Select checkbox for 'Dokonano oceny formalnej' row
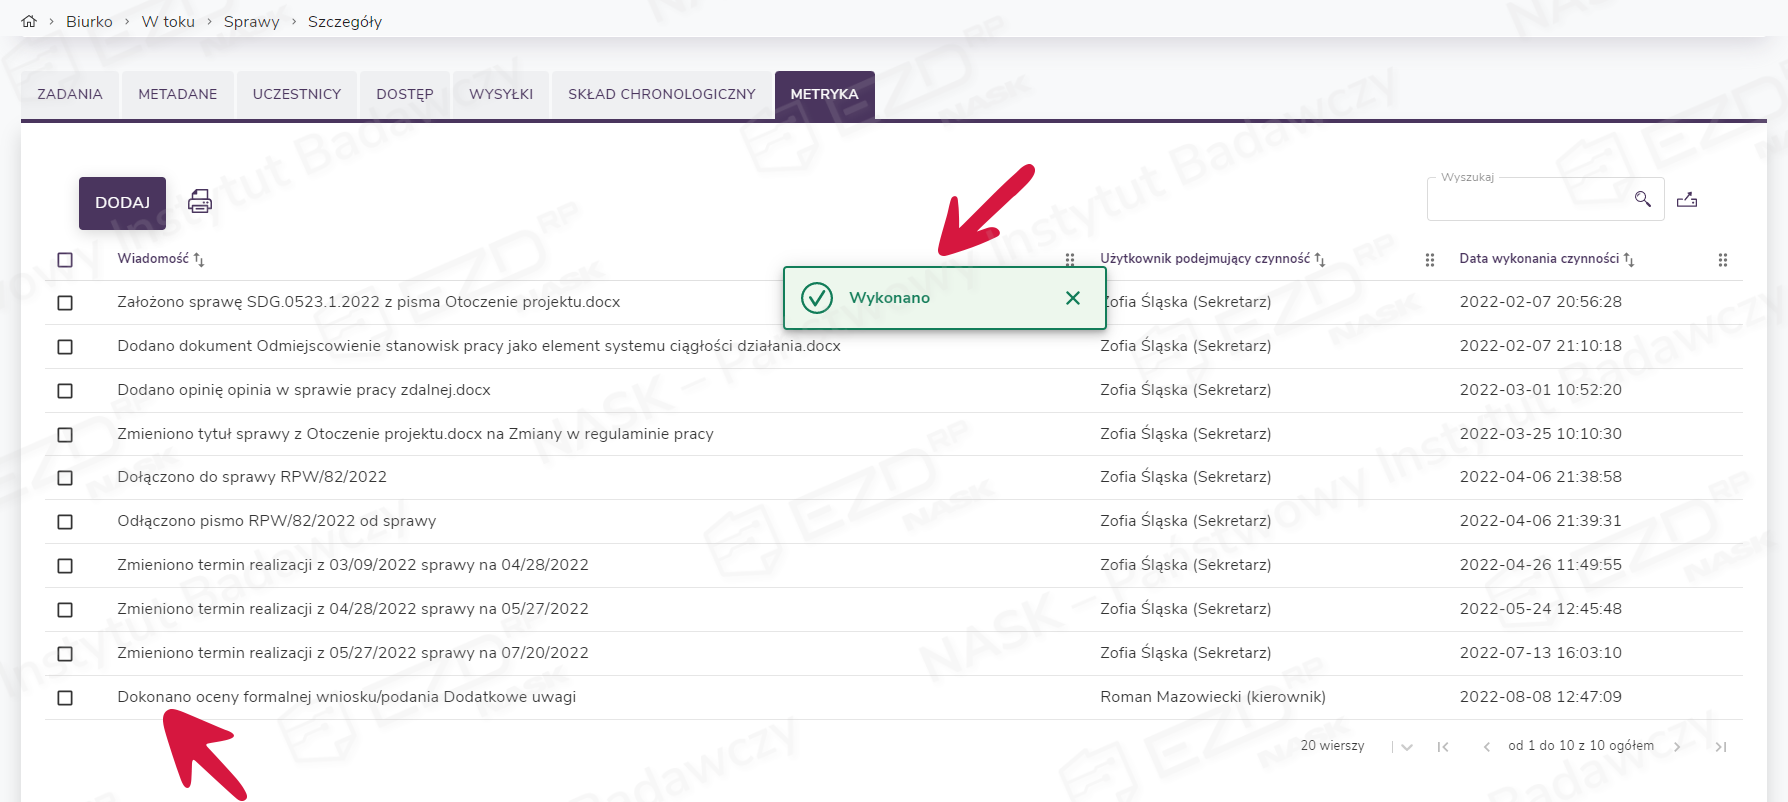The image size is (1788, 802). click(65, 698)
